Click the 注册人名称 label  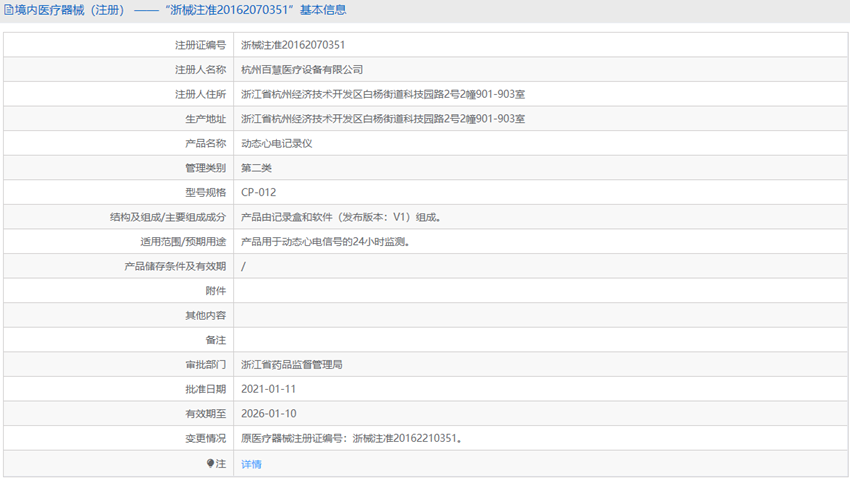[x=200, y=69]
